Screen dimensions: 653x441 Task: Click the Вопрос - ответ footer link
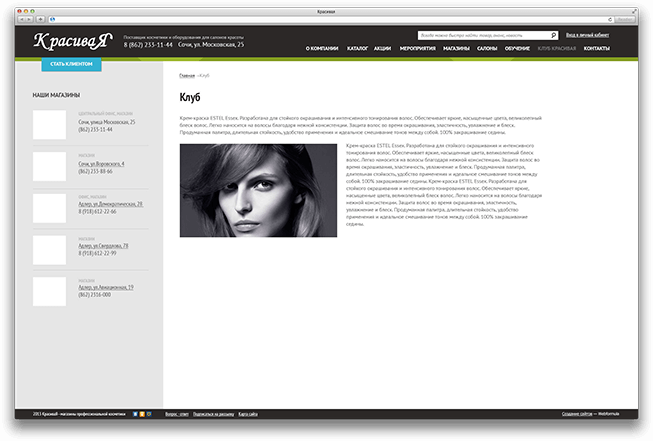coord(177,414)
